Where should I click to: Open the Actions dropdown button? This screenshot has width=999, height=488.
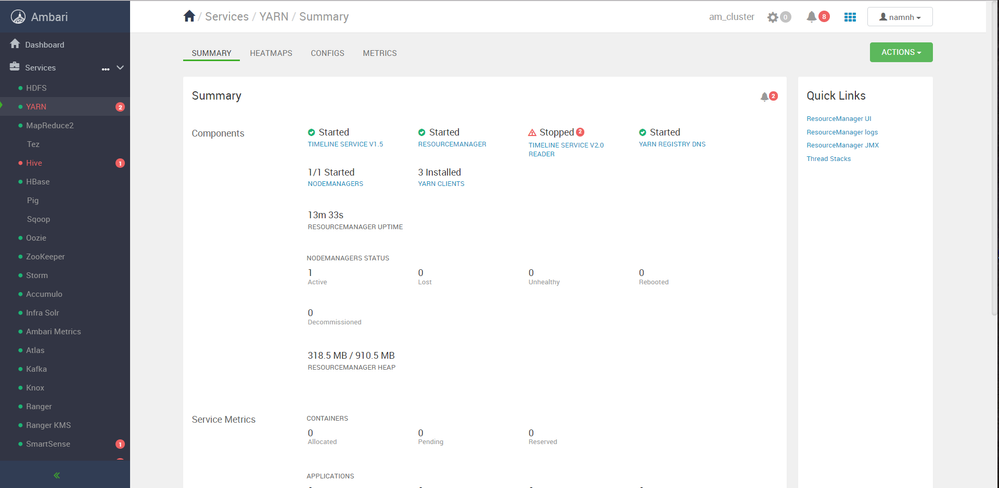point(901,52)
